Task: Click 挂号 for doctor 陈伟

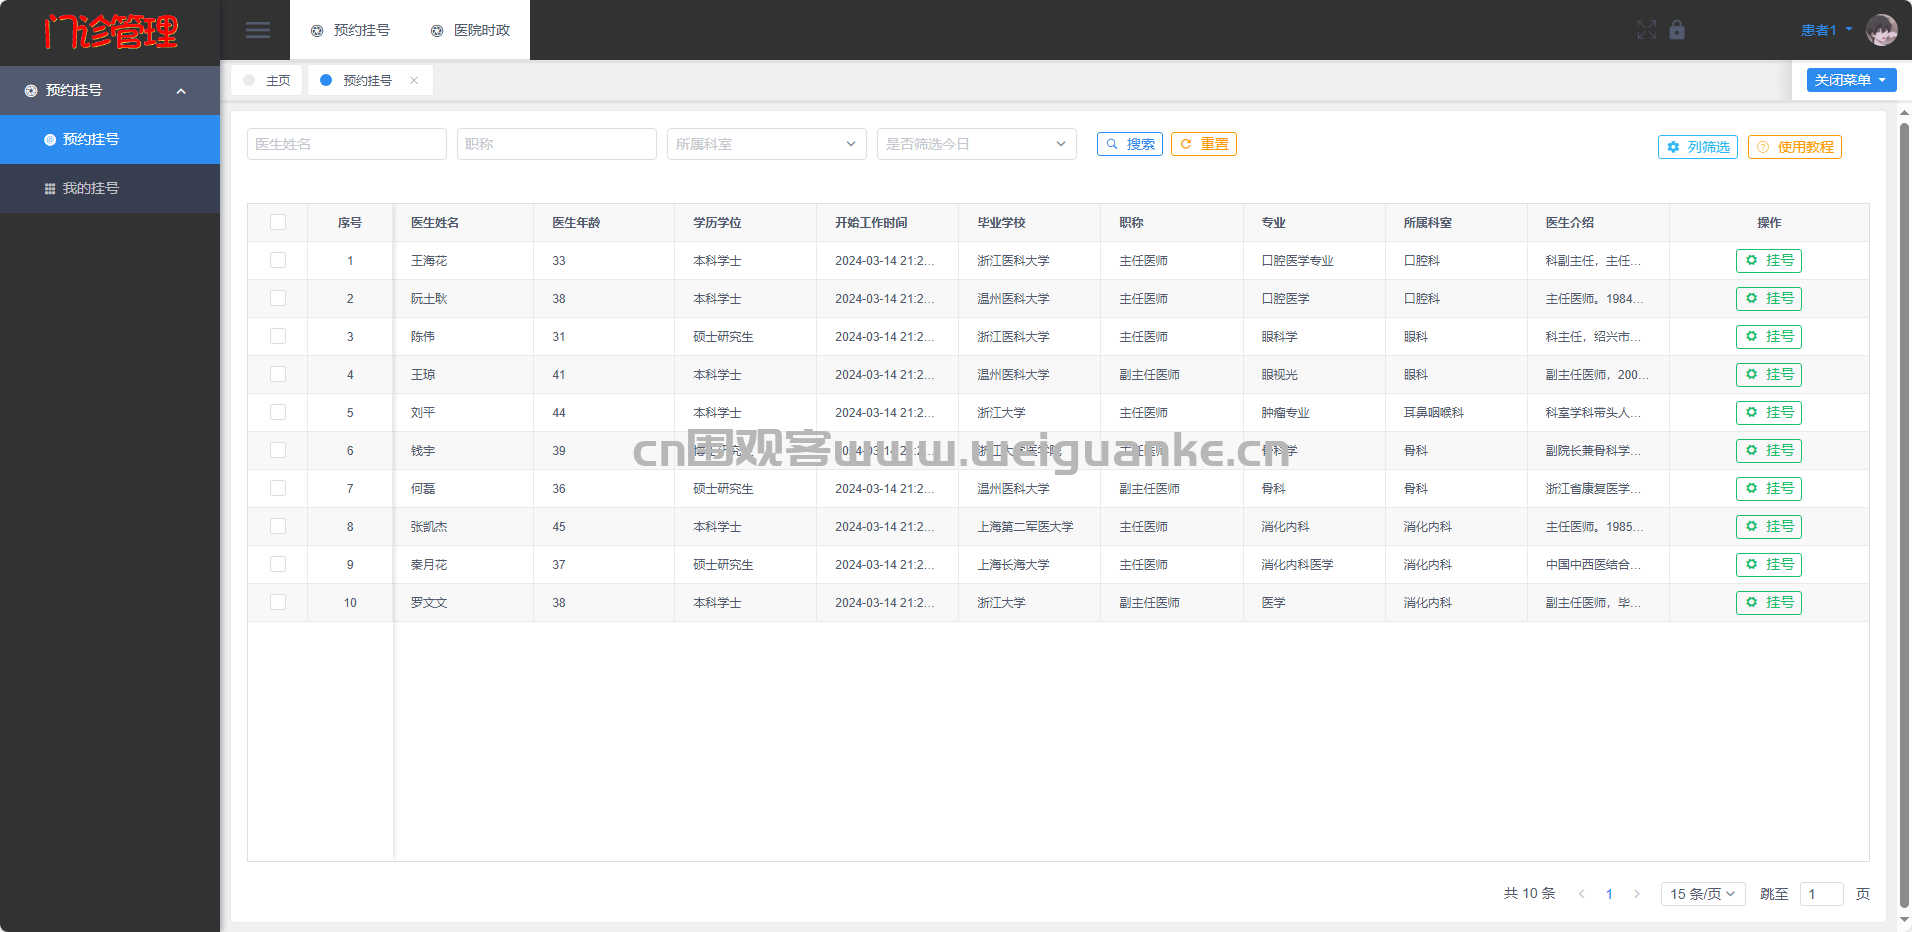Action: click(1769, 337)
